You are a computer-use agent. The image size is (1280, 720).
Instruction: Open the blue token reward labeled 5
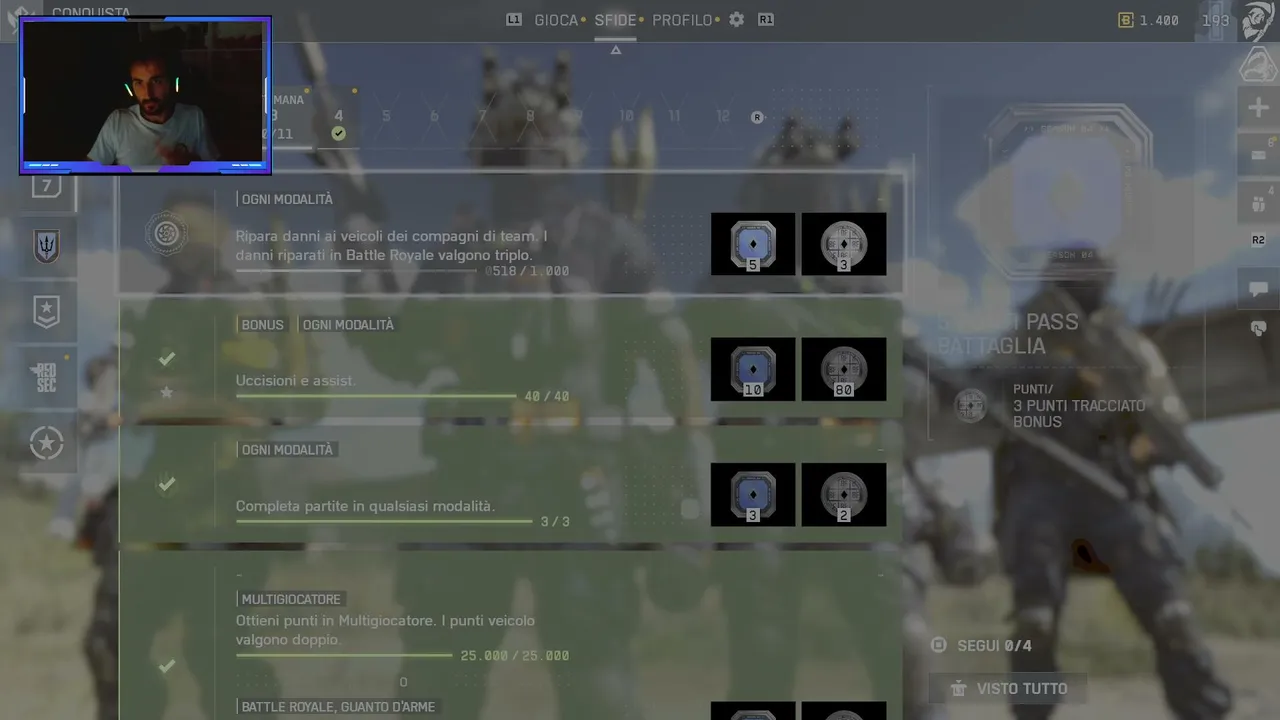pyautogui.click(x=753, y=244)
